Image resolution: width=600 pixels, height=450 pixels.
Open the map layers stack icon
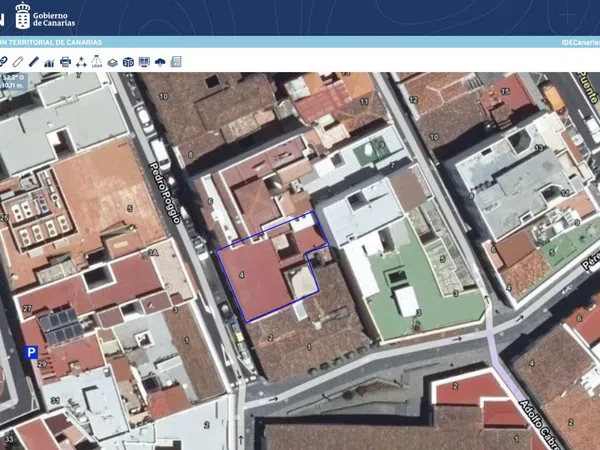112,62
